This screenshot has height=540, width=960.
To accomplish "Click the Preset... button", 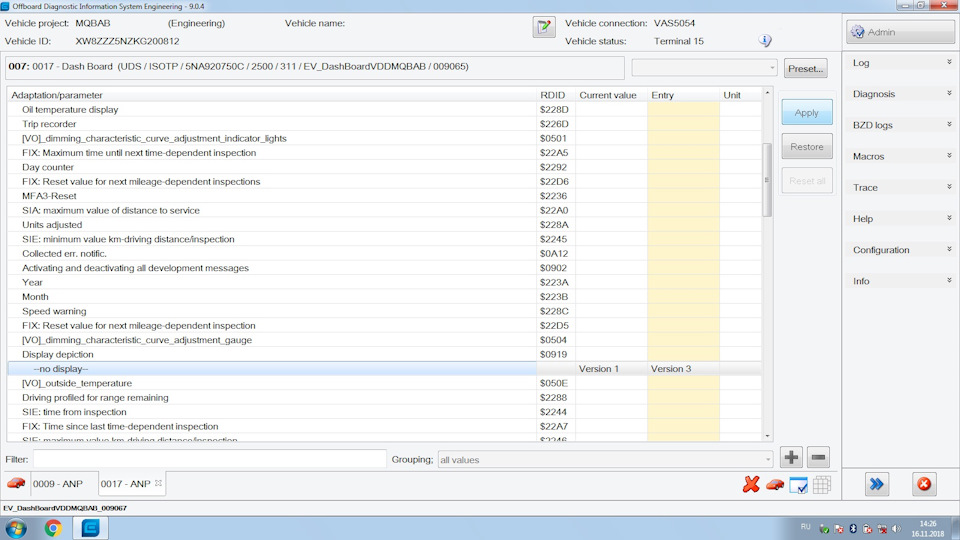I will 805,69.
